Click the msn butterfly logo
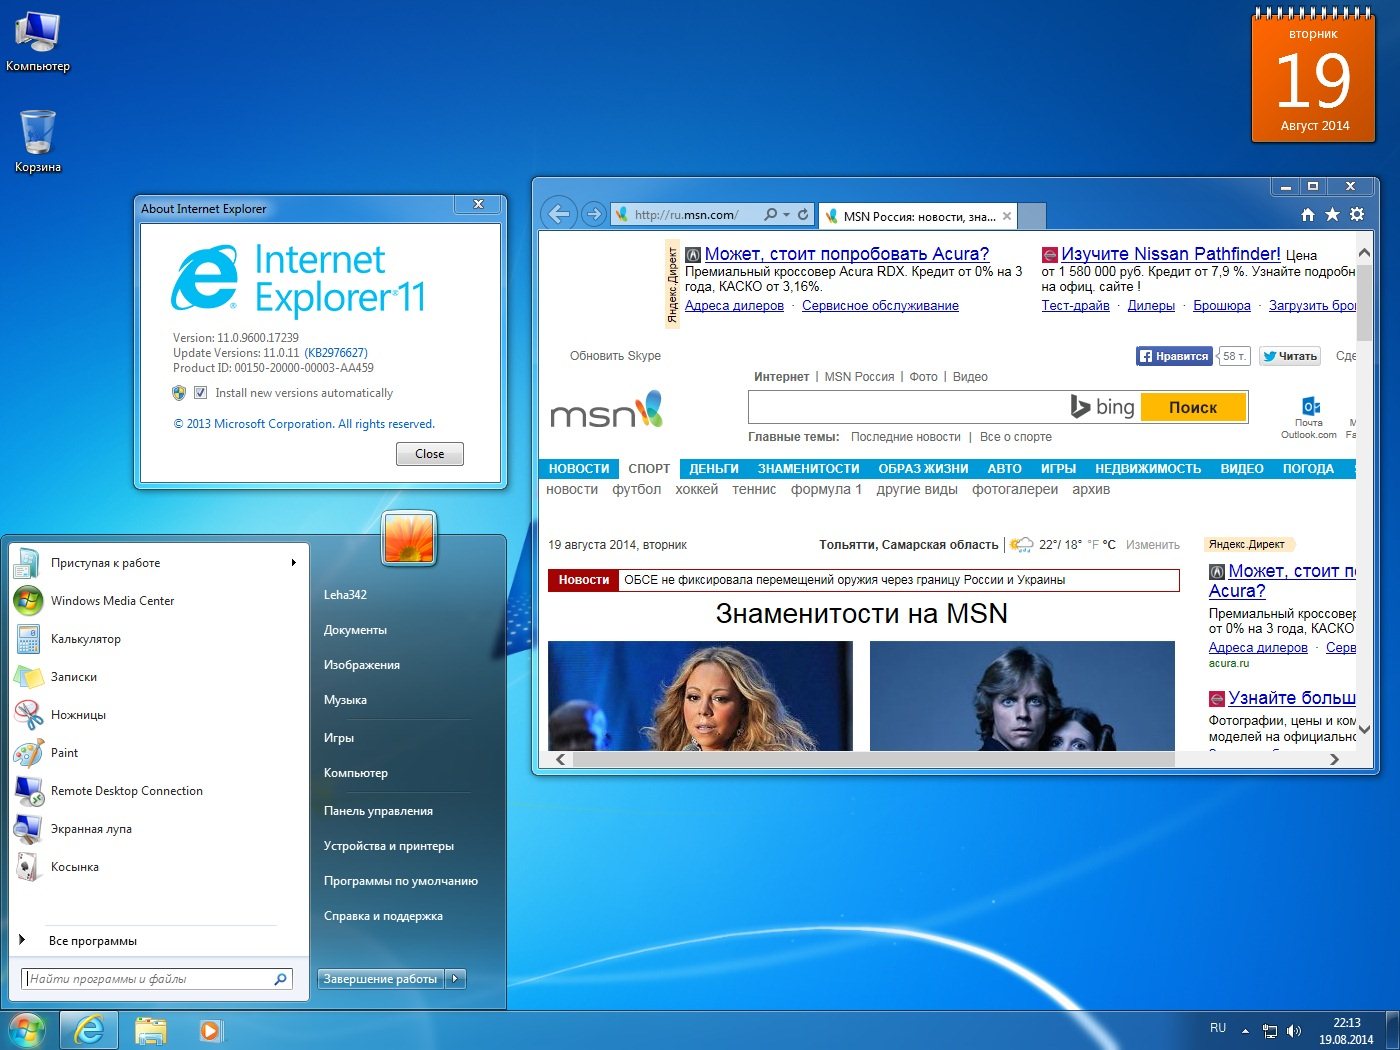This screenshot has width=1400, height=1050. coord(607,410)
